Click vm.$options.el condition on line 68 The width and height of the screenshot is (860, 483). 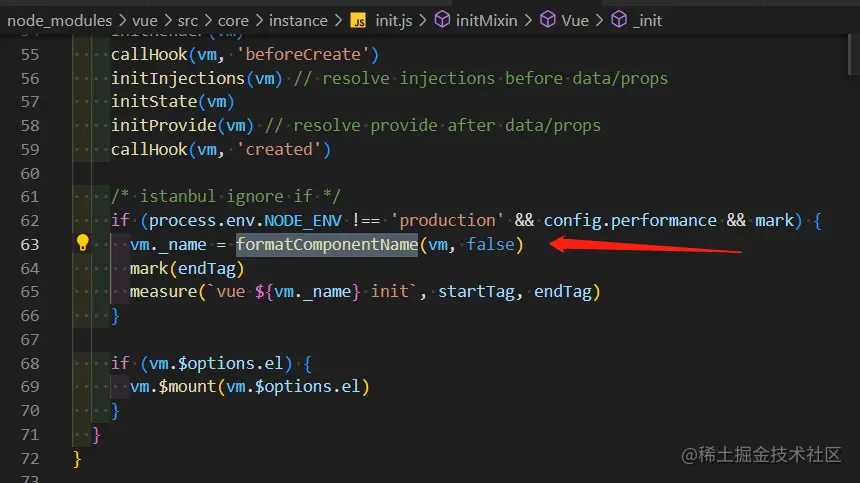(216, 363)
